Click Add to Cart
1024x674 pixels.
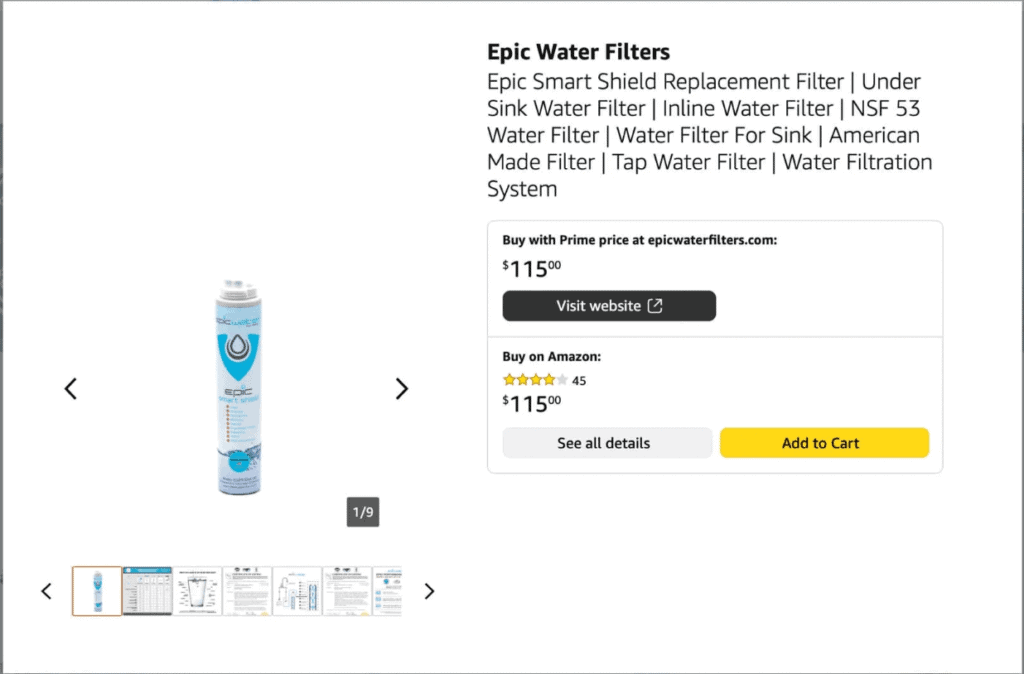(824, 443)
